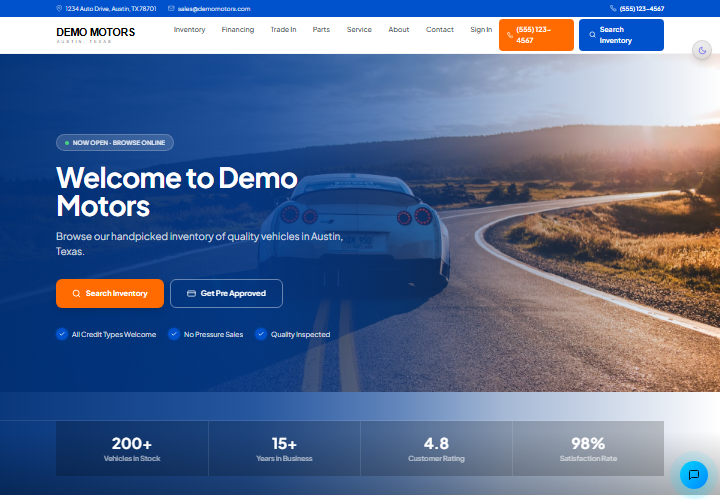Open the Service nav link
This screenshot has height=500, width=720.
coord(359,29)
